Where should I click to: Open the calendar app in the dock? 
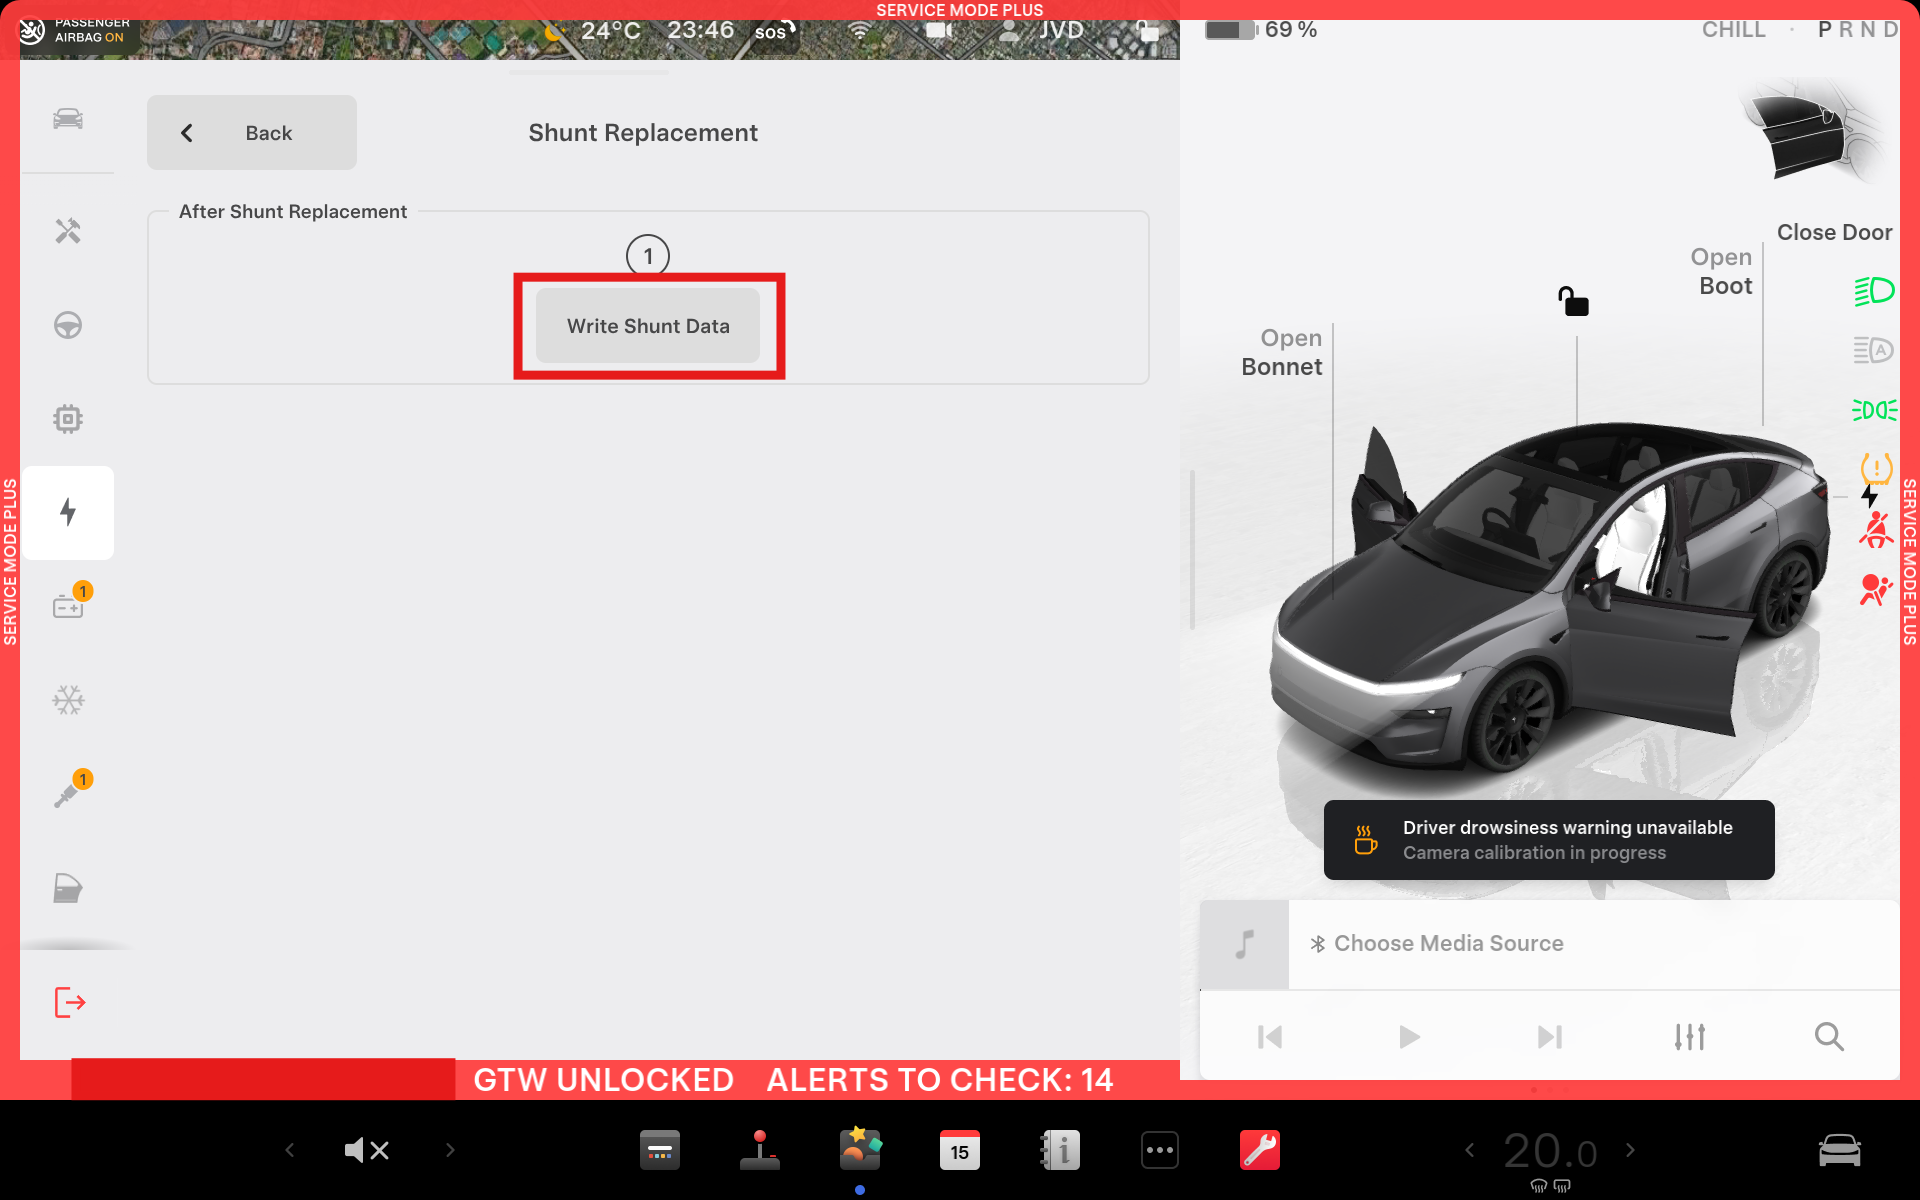click(959, 1150)
